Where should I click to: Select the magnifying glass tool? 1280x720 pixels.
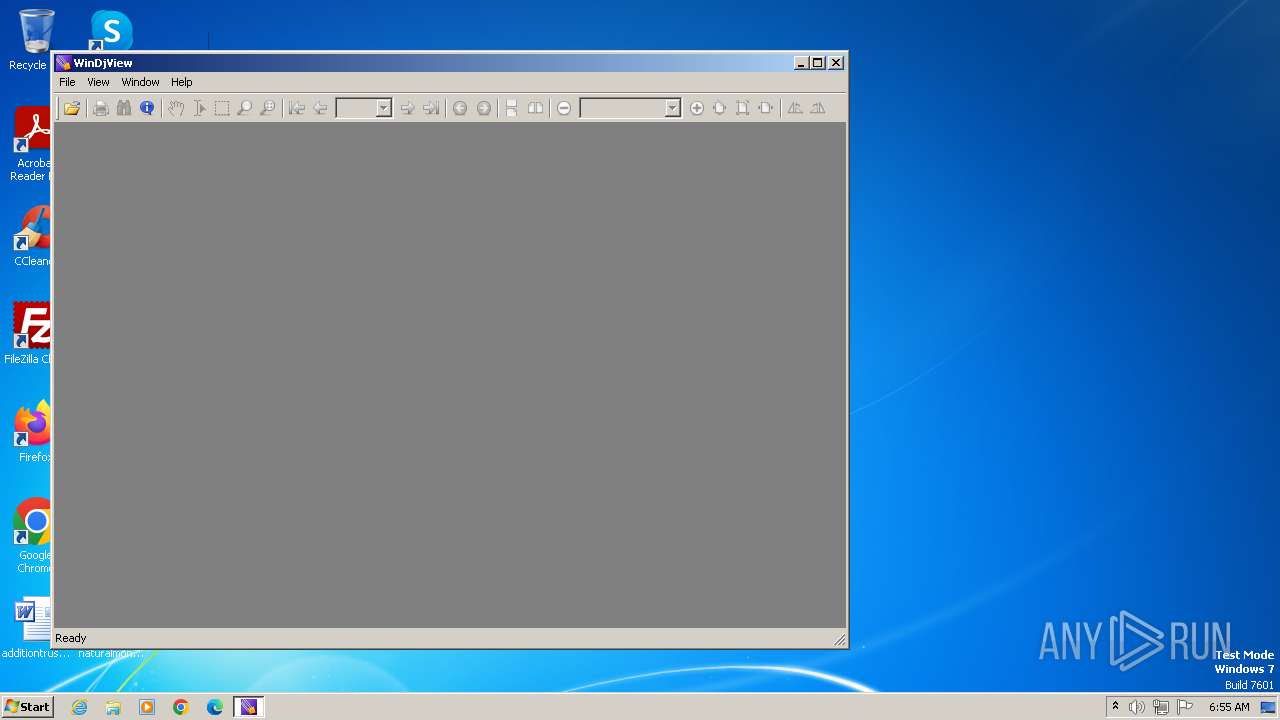245,108
